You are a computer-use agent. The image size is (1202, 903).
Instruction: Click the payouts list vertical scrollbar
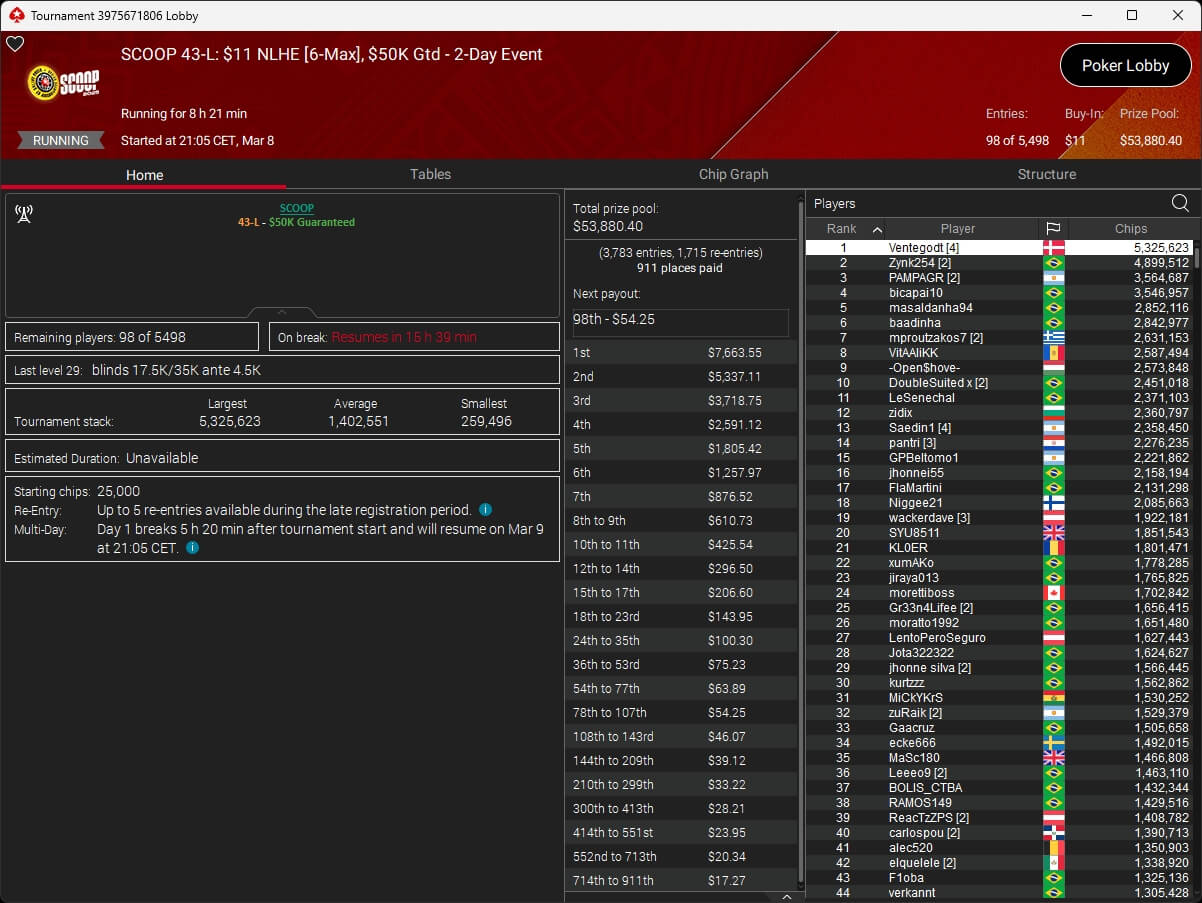799,540
